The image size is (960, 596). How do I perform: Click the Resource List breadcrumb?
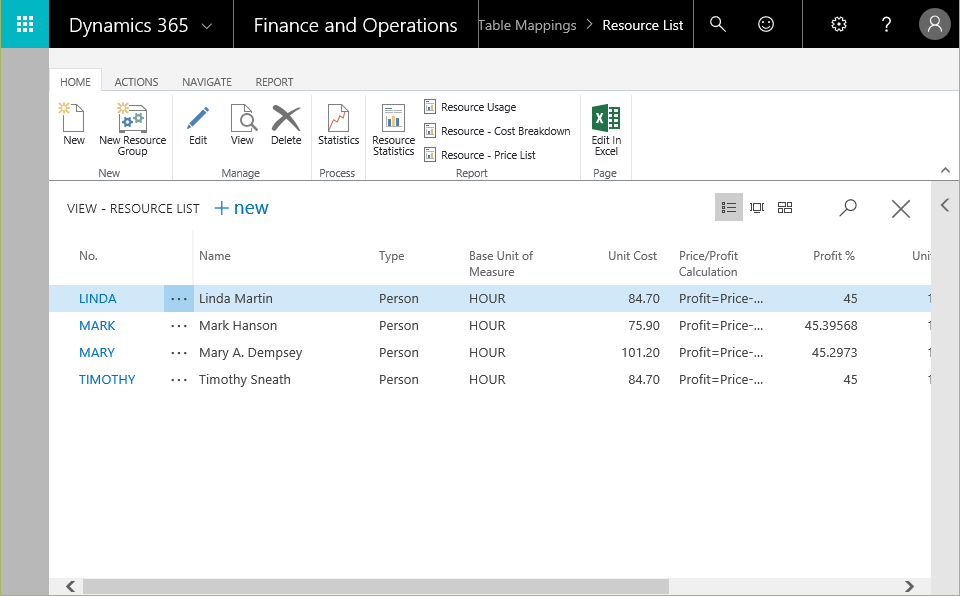[643, 25]
